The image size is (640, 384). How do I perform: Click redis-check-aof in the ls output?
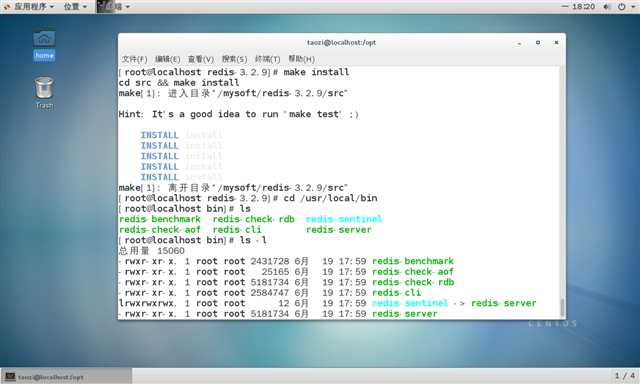point(160,230)
